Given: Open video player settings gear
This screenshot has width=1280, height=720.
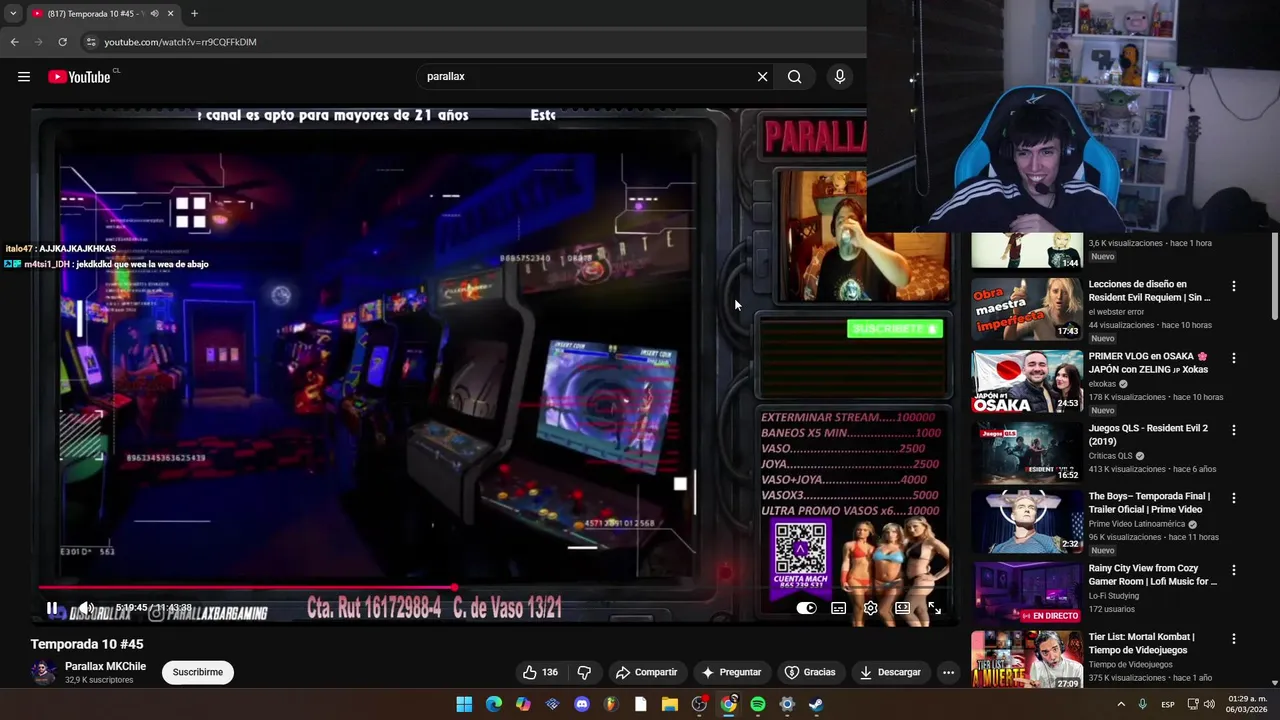Looking at the screenshot, I should click(x=871, y=608).
